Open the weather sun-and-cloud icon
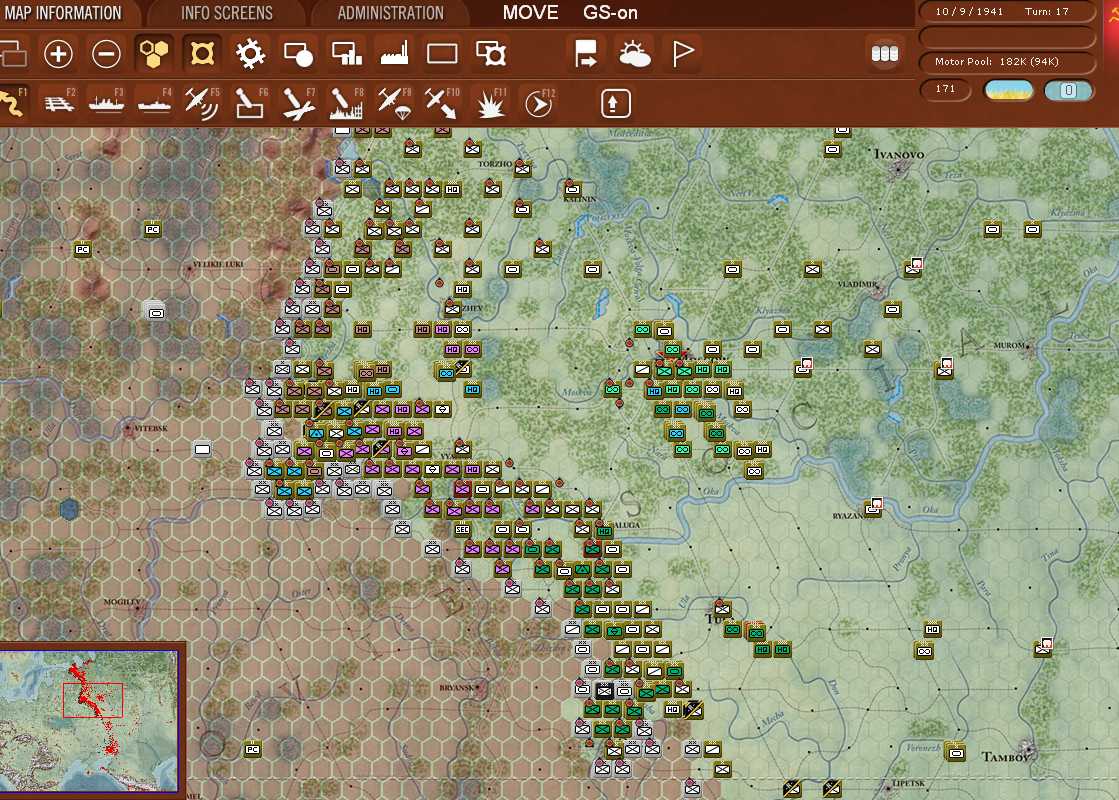This screenshot has width=1119, height=800. [634, 54]
